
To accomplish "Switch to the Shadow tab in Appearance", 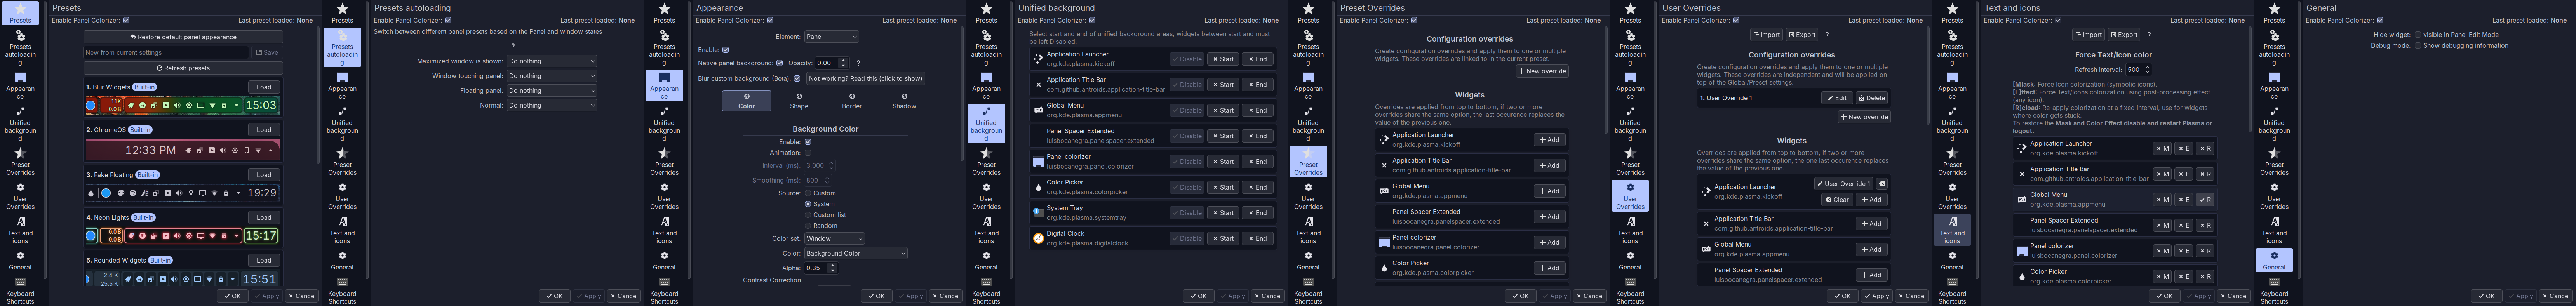I will tap(904, 101).
